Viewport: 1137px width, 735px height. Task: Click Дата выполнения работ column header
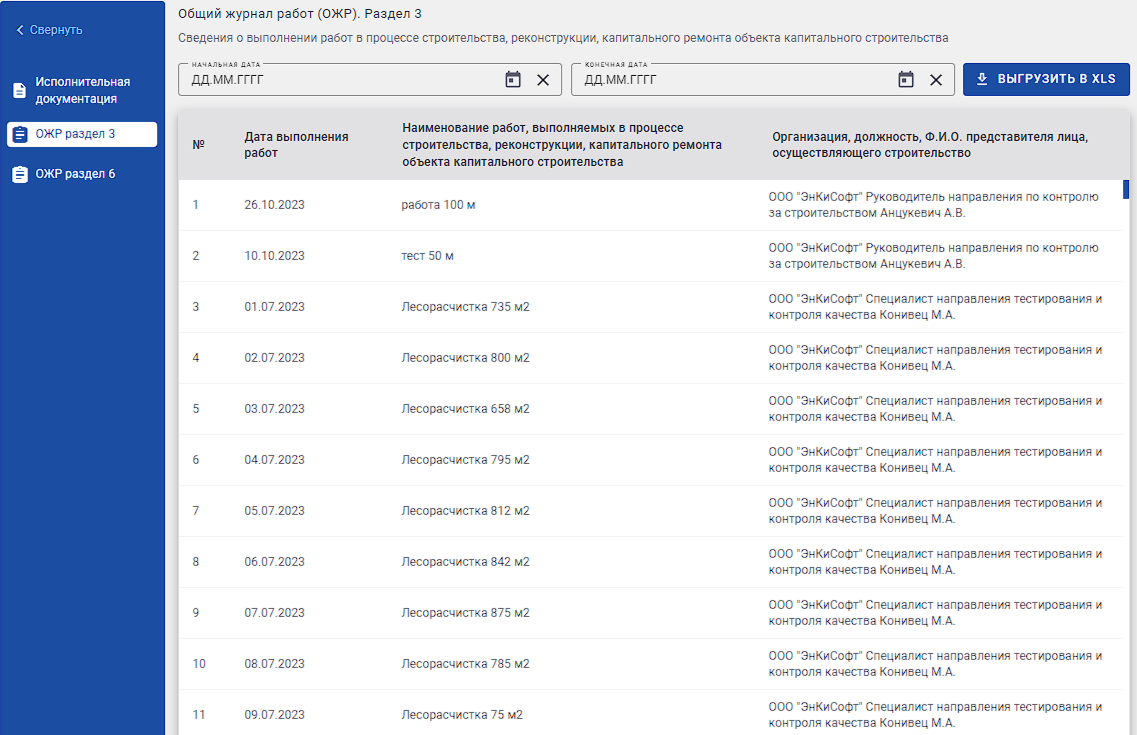296,144
